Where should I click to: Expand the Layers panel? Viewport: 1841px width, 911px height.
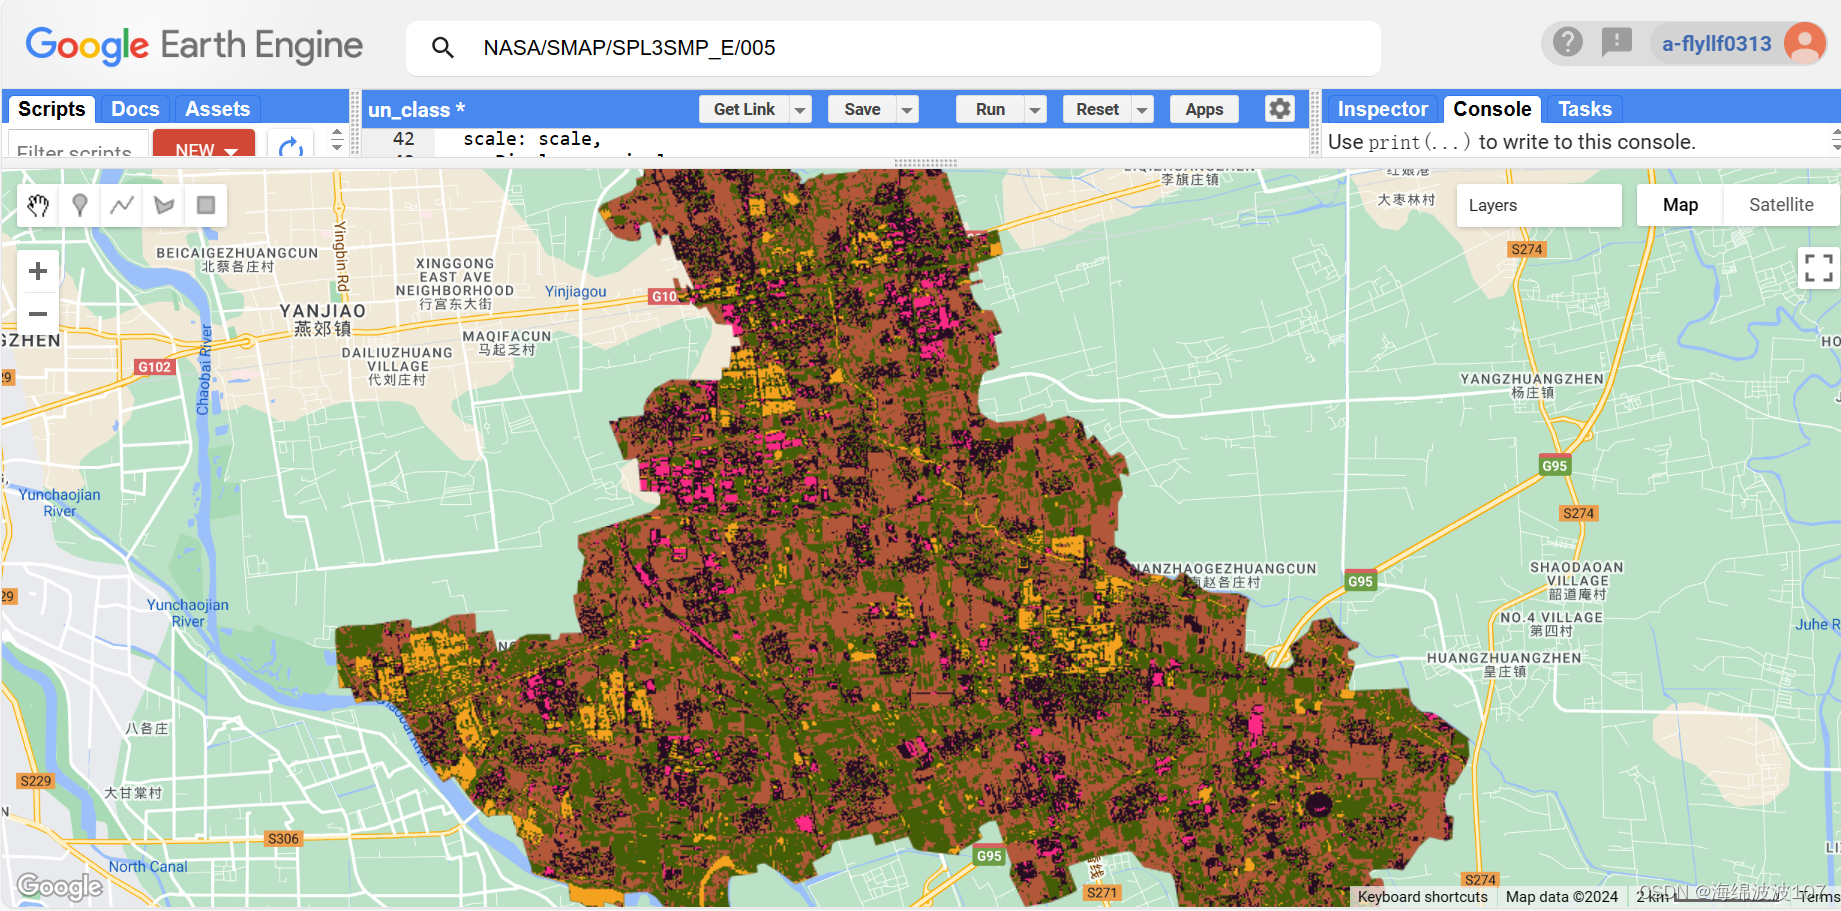tap(1539, 205)
